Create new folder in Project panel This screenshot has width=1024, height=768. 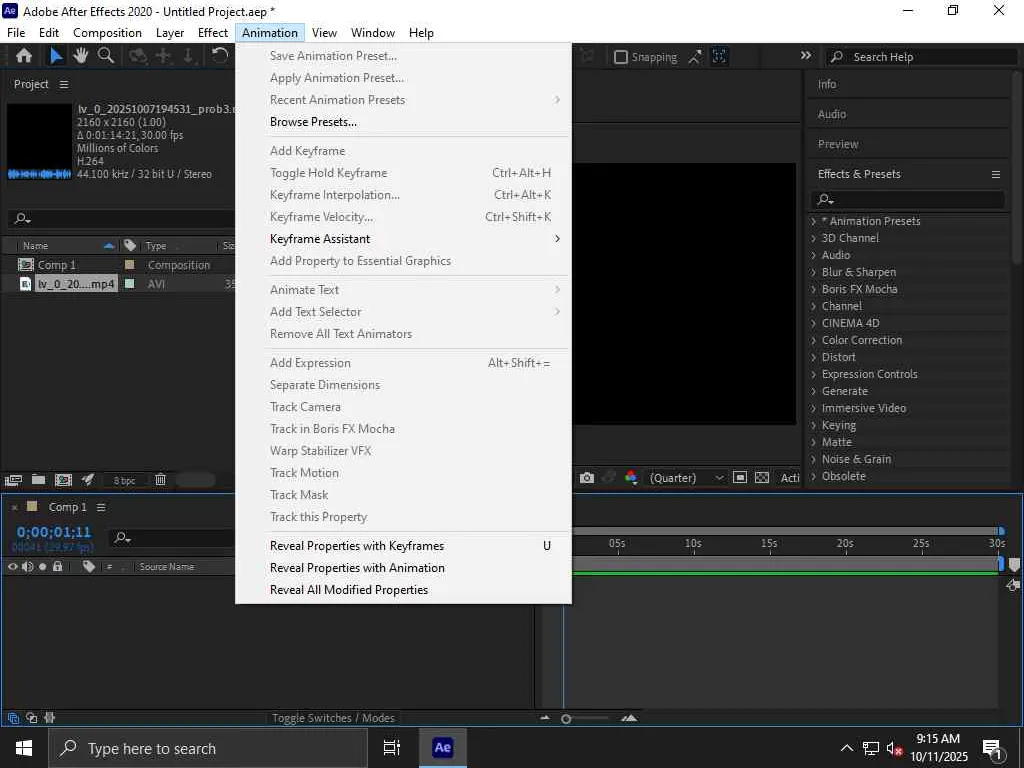(39, 480)
